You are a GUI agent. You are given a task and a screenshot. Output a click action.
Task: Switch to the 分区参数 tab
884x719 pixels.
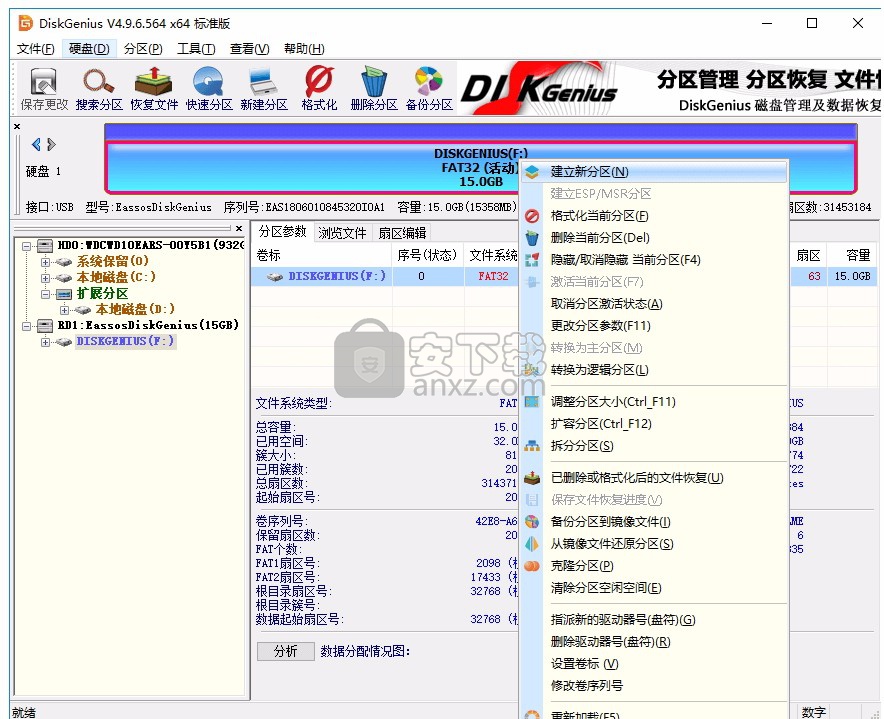[x=282, y=231]
